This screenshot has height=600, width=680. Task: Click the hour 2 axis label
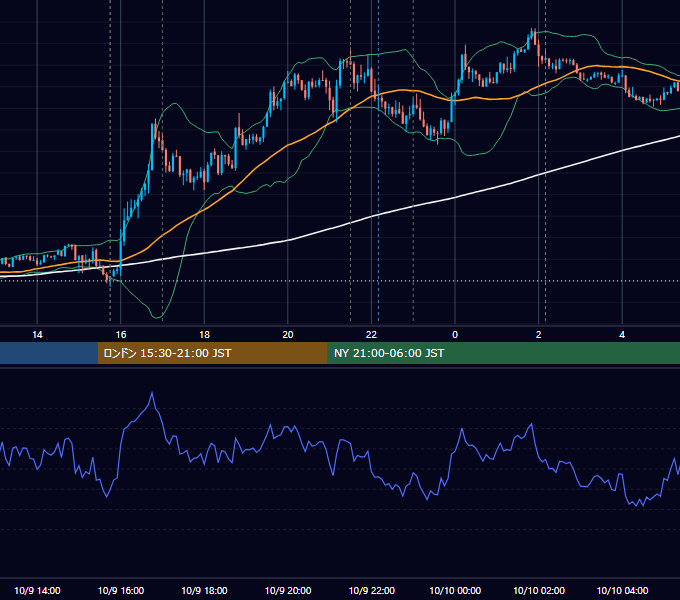click(539, 335)
